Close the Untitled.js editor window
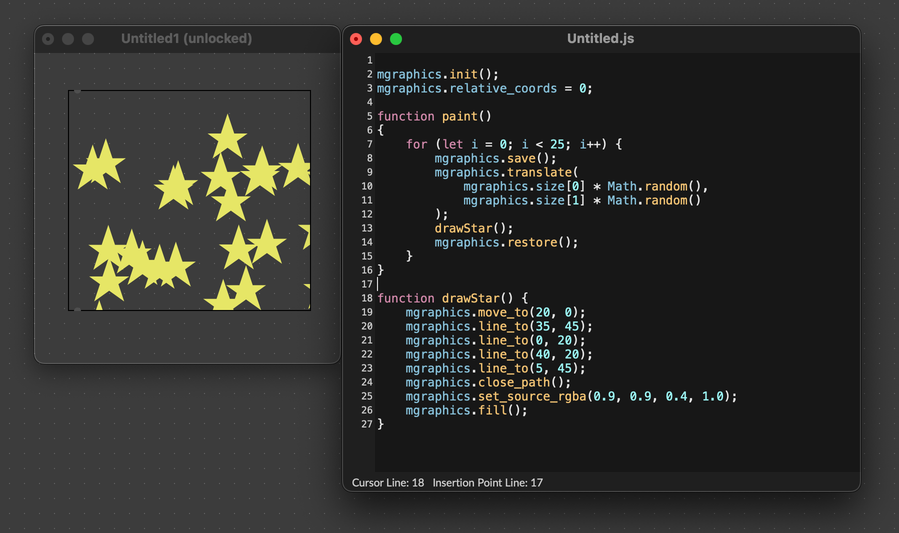The image size is (899, 533). coord(356,39)
